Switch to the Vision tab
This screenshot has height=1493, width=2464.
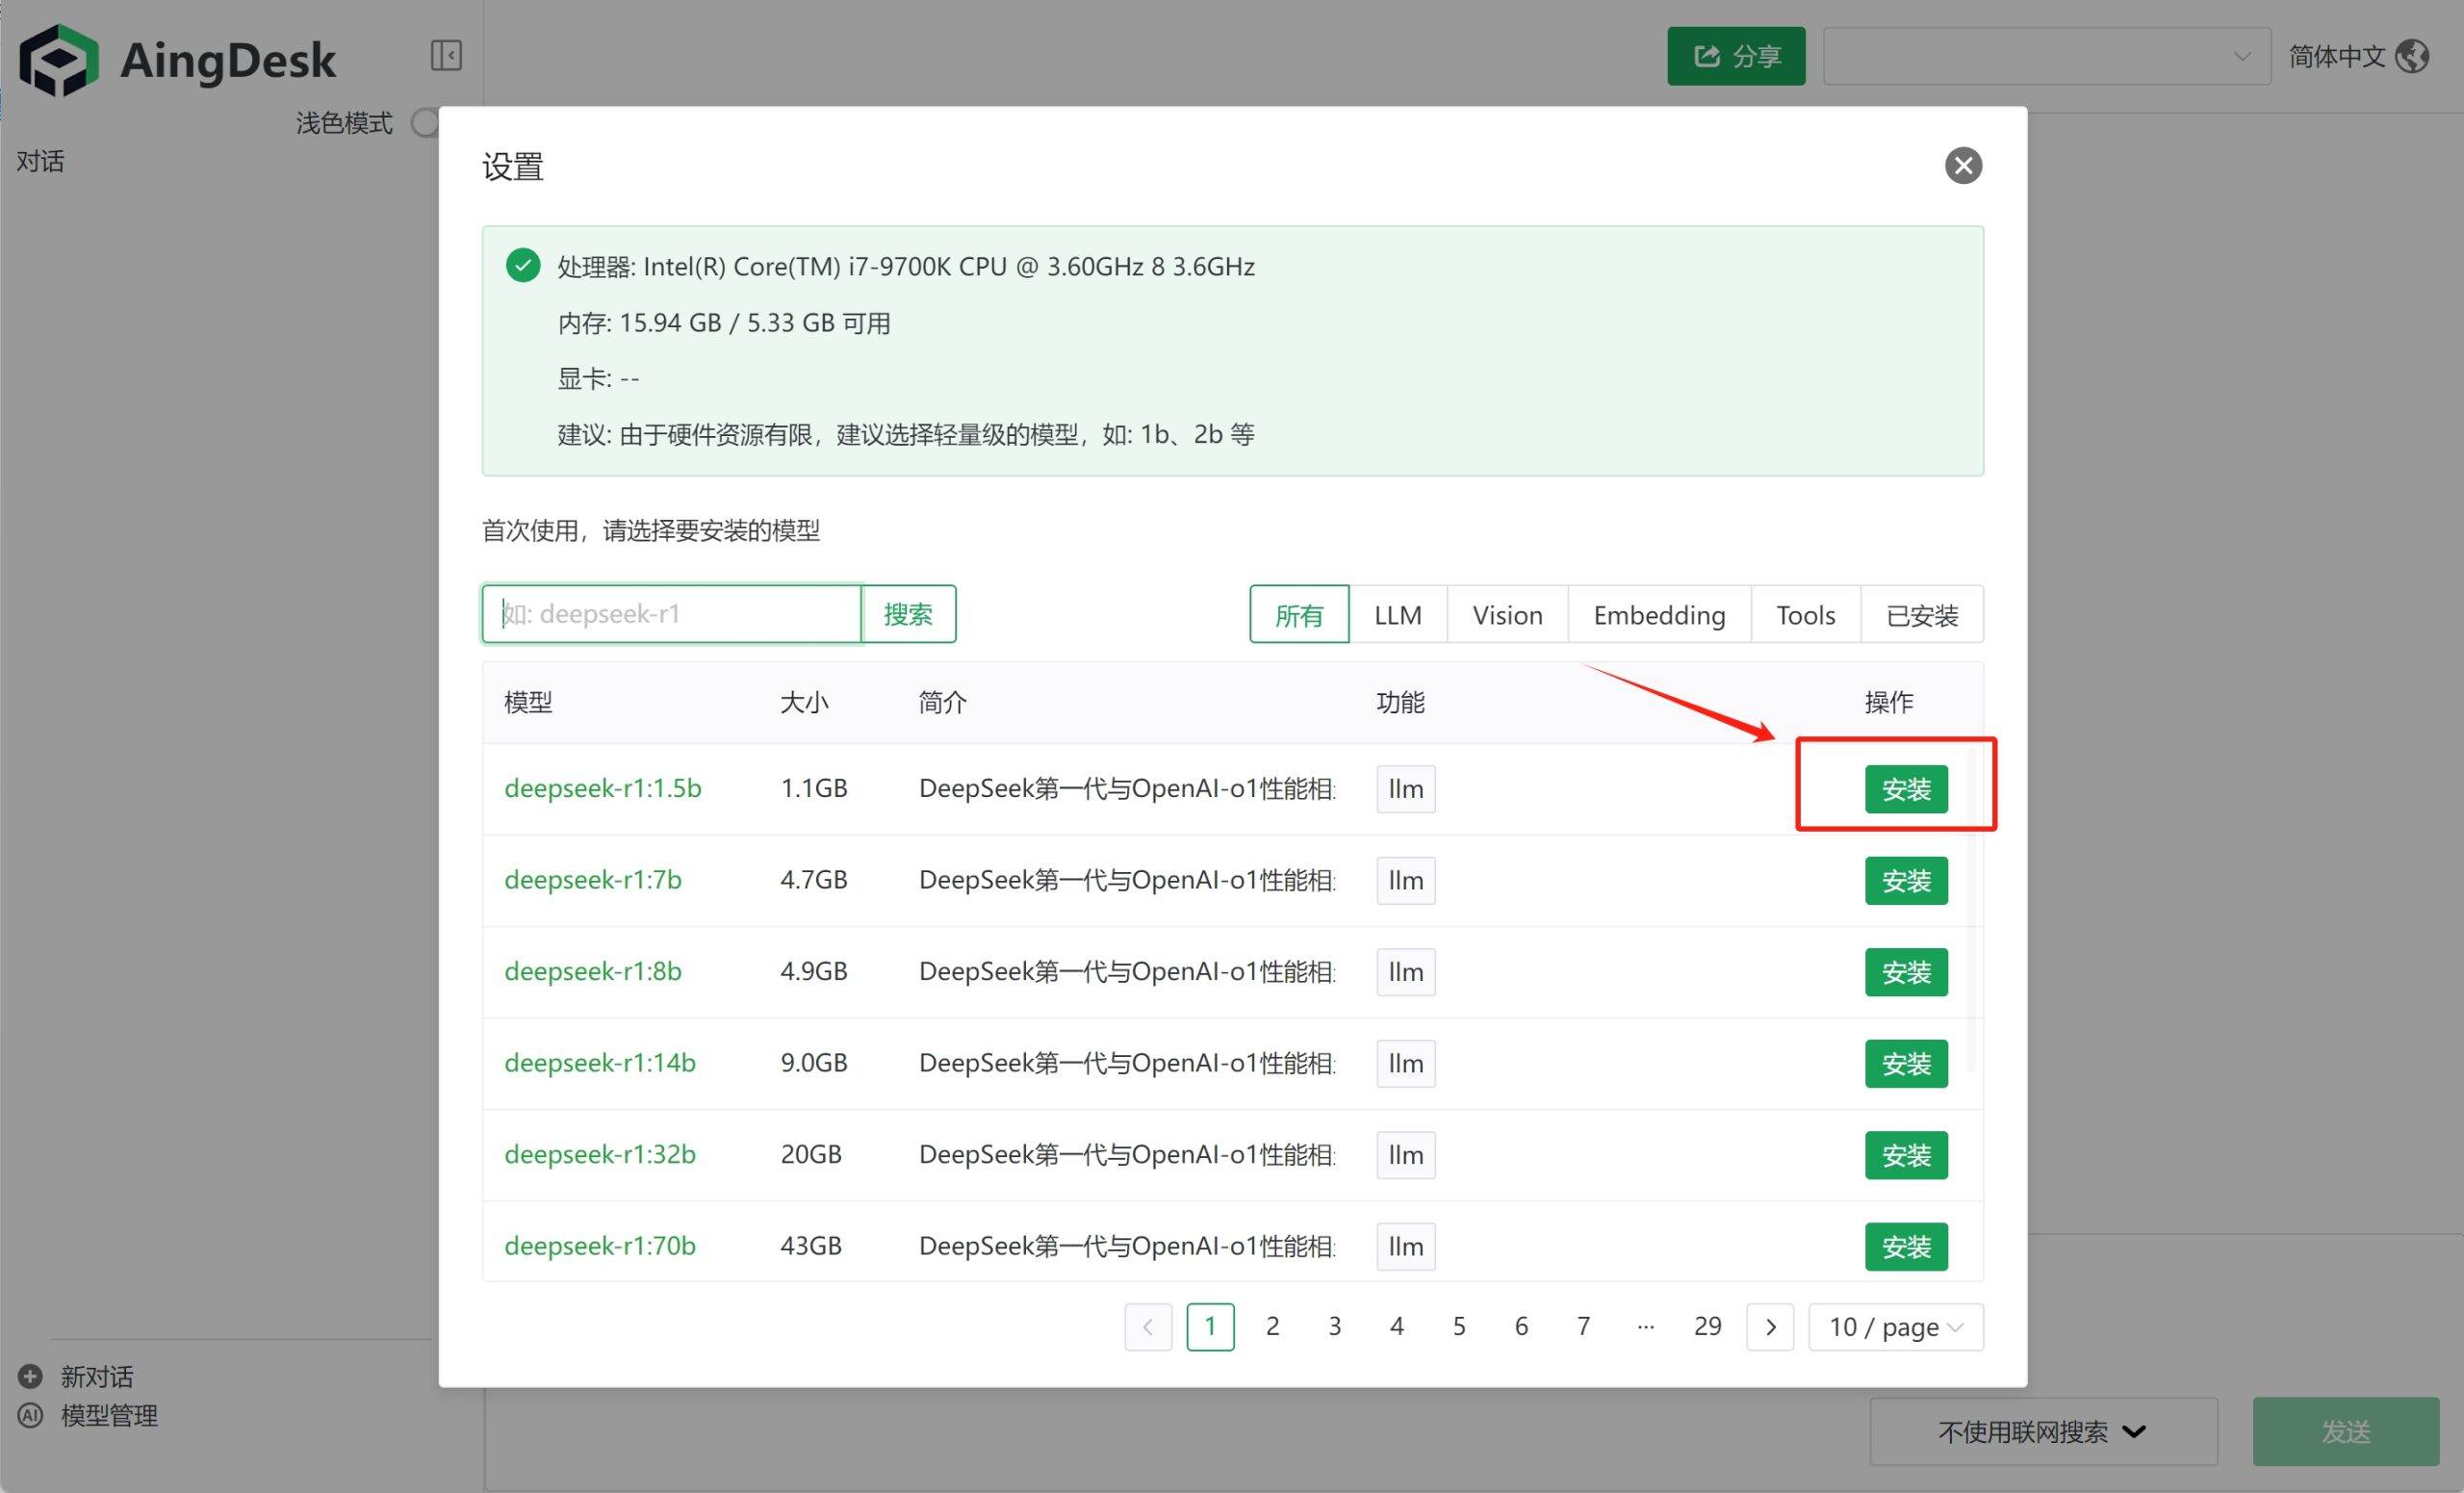pyautogui.click(x=1506, y=615)
